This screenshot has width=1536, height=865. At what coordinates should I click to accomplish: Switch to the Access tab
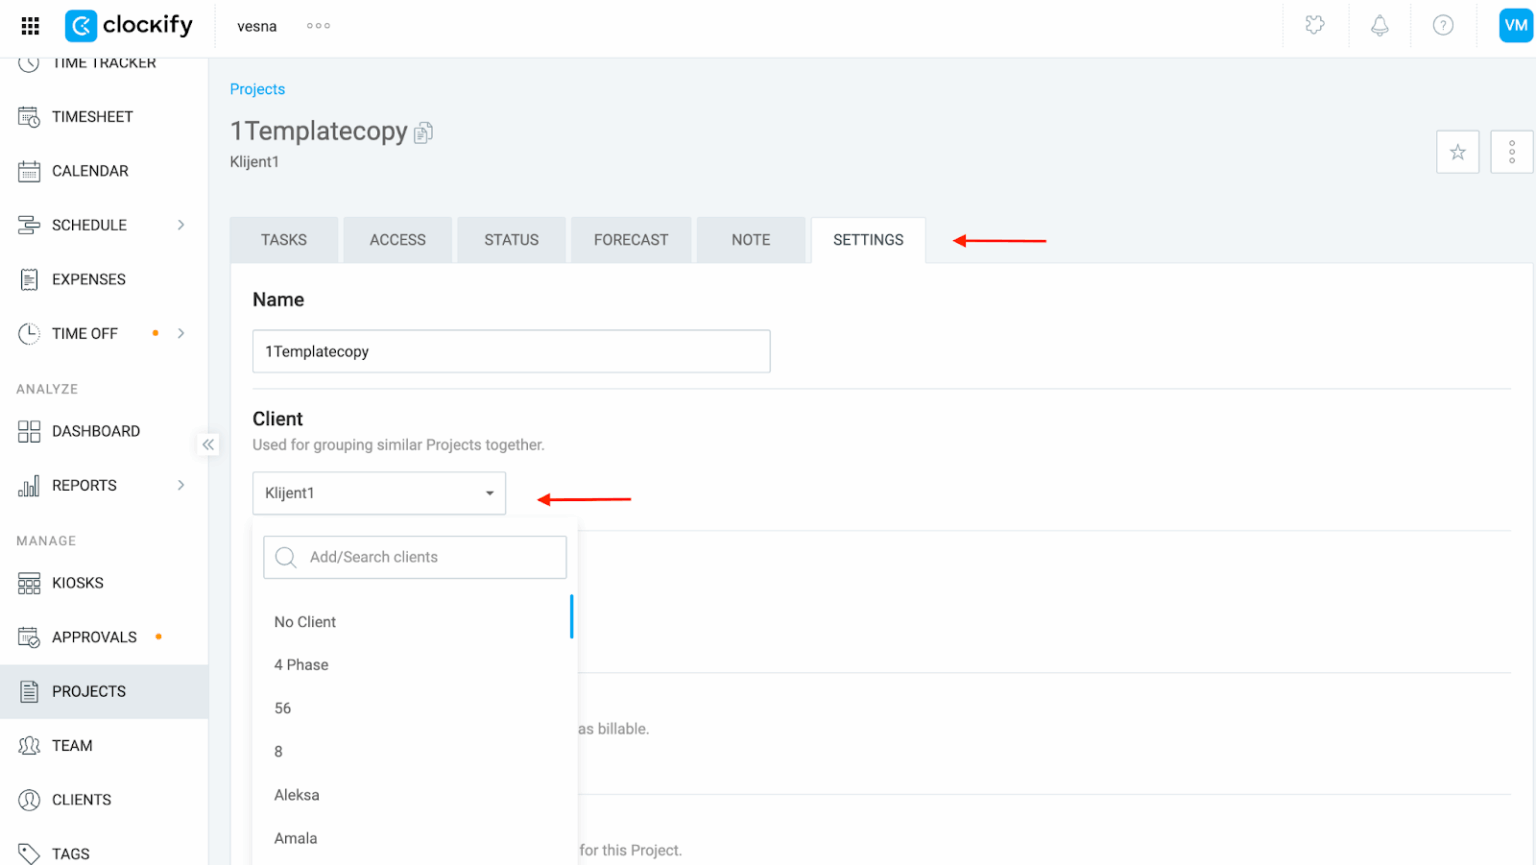pyautogui.click(x=397, y=239)
